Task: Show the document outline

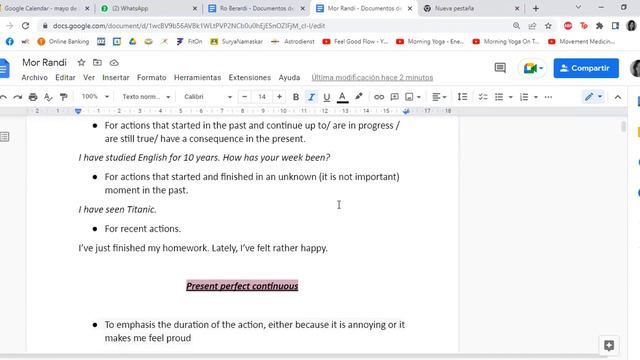Action: click(x=5, y=137)
